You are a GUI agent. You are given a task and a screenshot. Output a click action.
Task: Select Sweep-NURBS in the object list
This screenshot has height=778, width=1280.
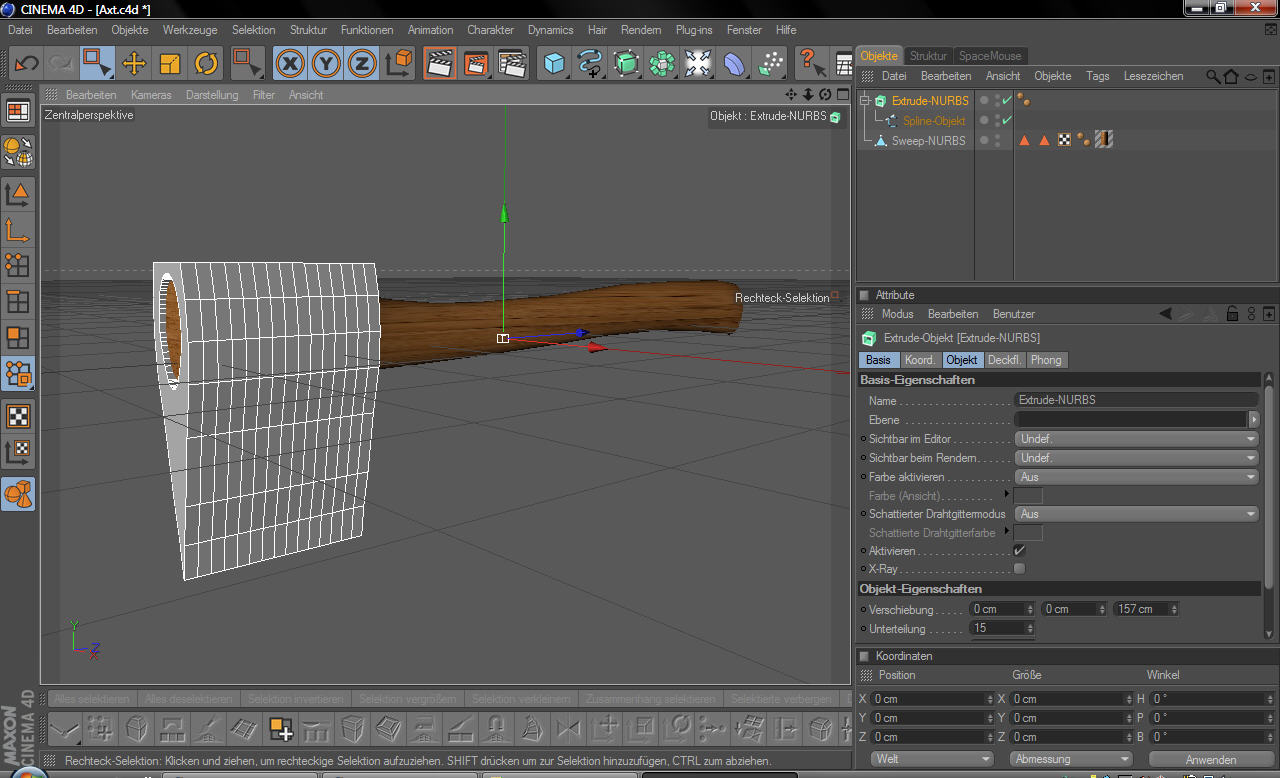click(x=928, y=141)
